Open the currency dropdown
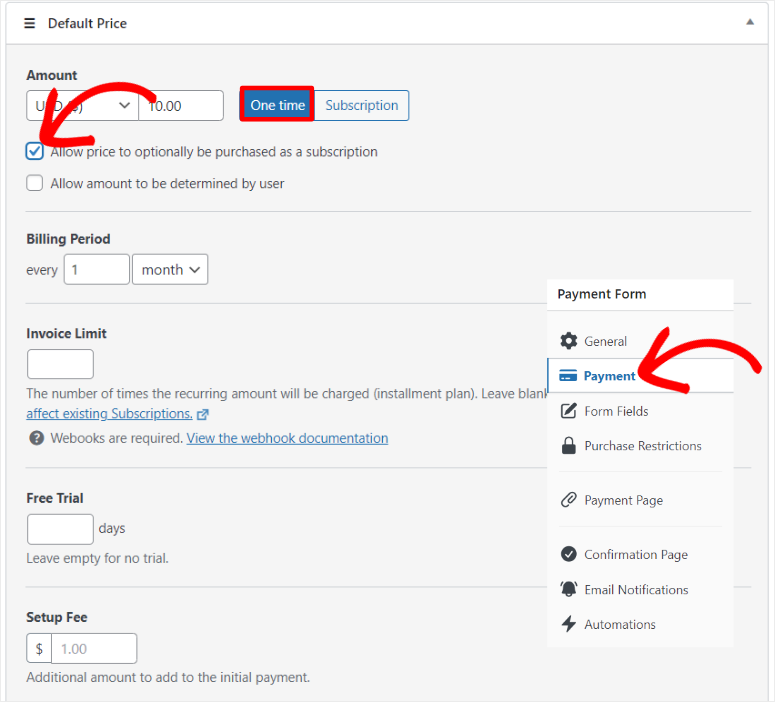This screenshot has width=775, height=702. [x=82, y=105]
